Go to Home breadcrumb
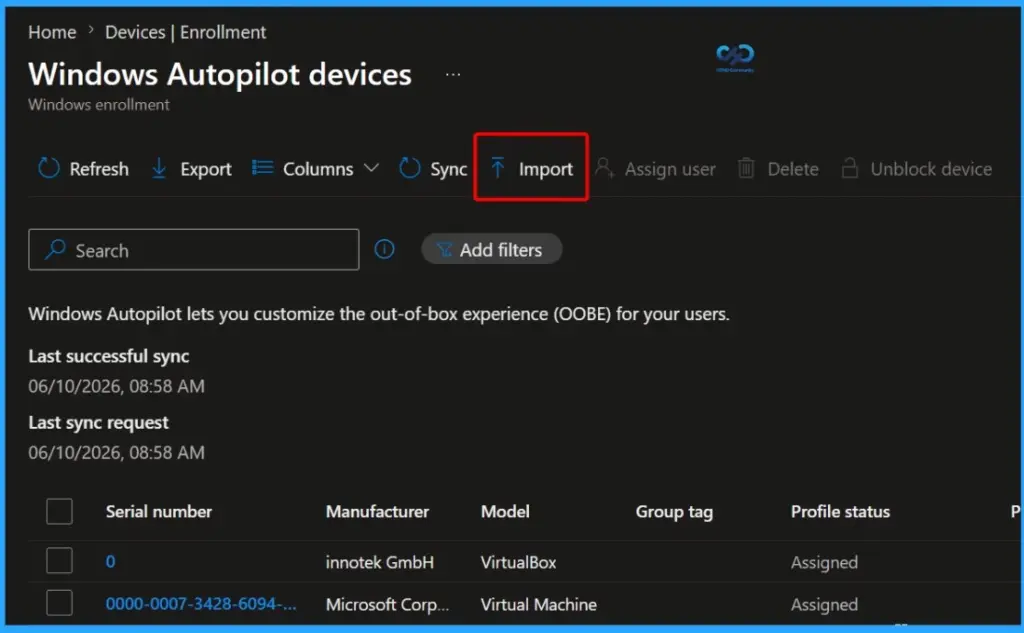 [x=52, y=32]
